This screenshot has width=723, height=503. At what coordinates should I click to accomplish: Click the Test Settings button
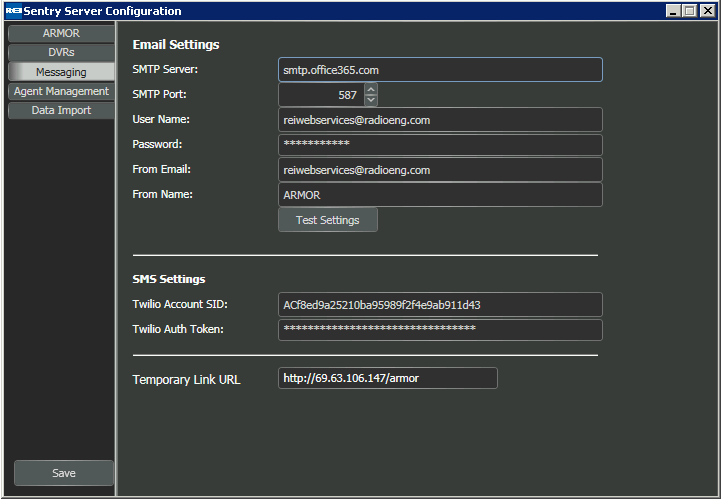pos(328,220)
